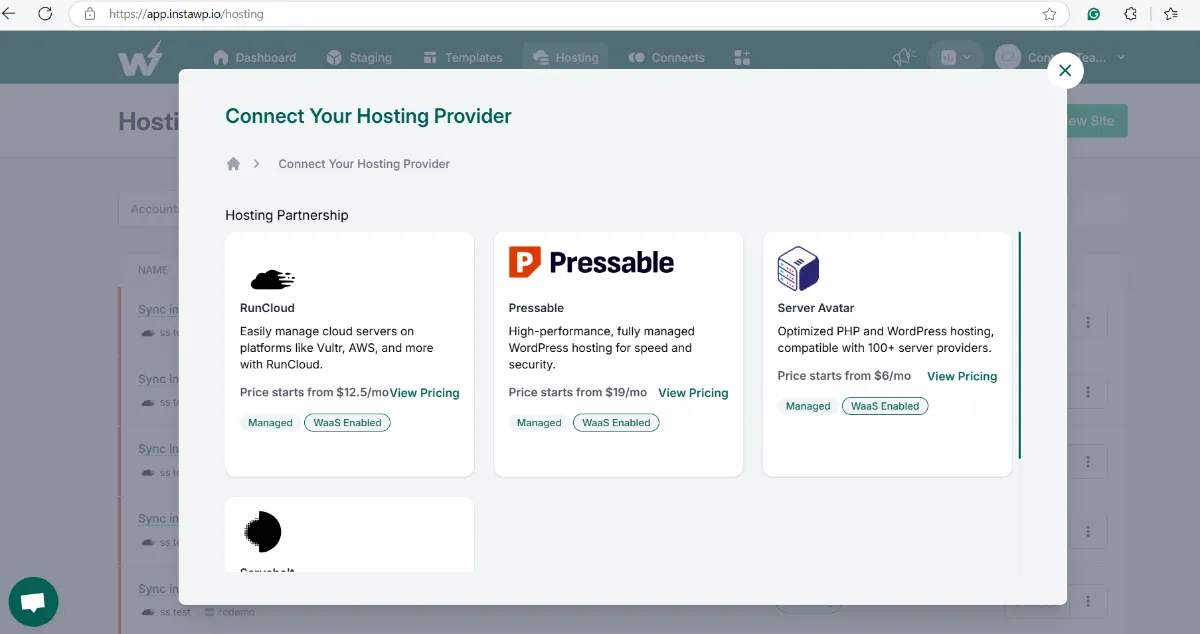
Task: Click WaaS Enabled tag on Pressable card
Action: tap(616, 423)
